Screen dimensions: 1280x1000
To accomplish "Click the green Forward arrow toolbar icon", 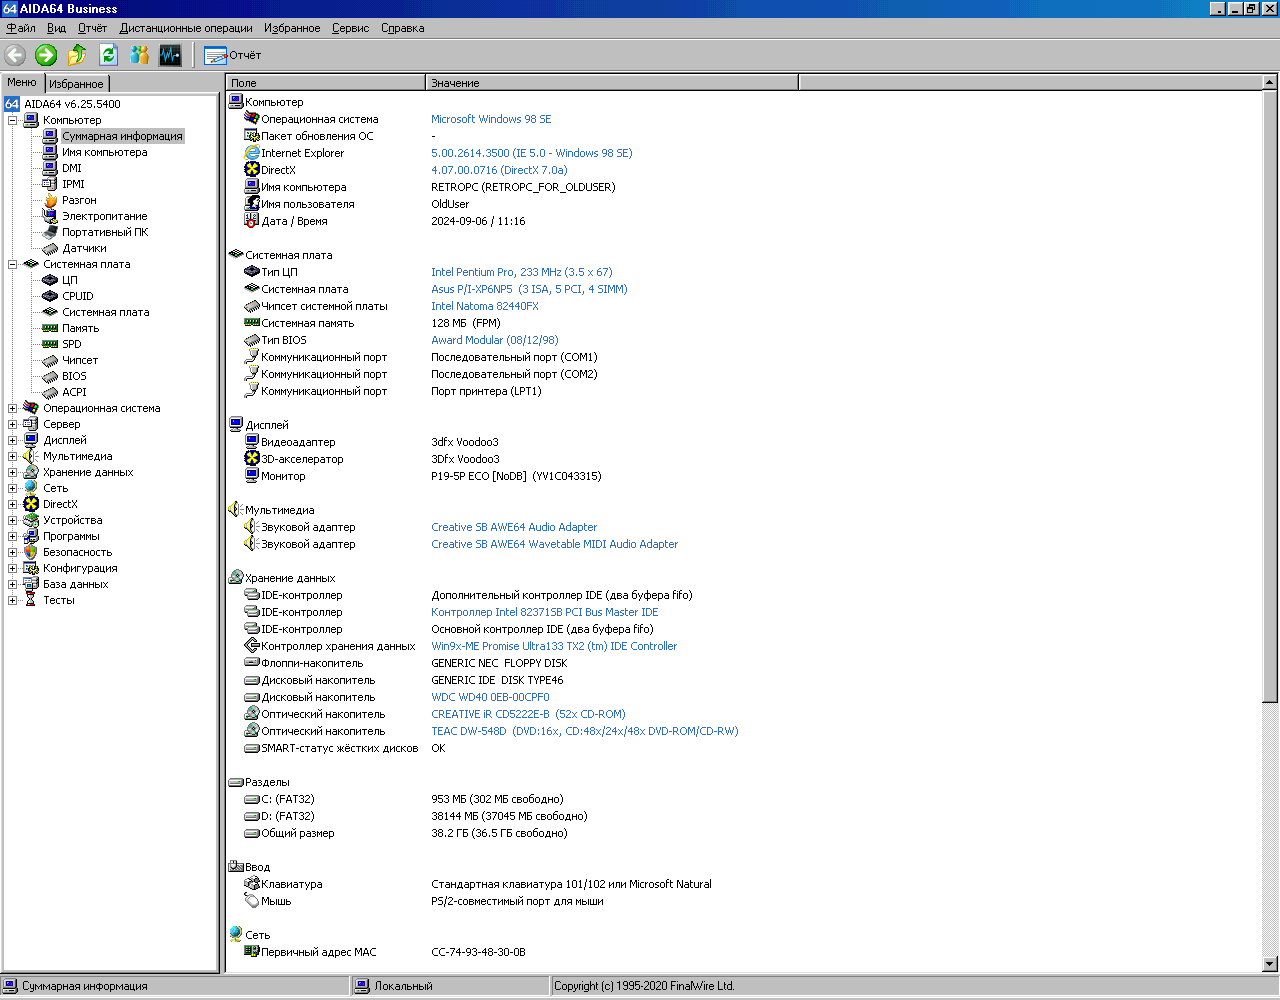I will [x=46, y=55].
